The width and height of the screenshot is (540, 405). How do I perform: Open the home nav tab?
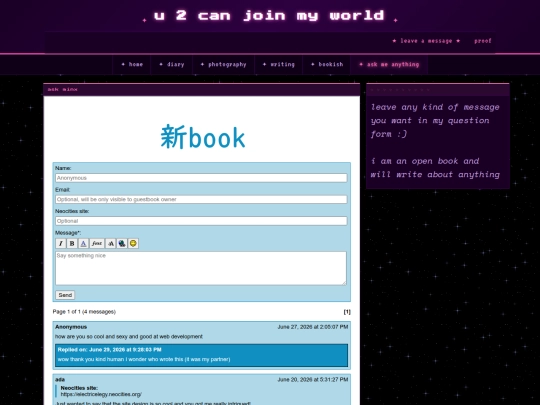pyautogui.click(x=132, y=64)
